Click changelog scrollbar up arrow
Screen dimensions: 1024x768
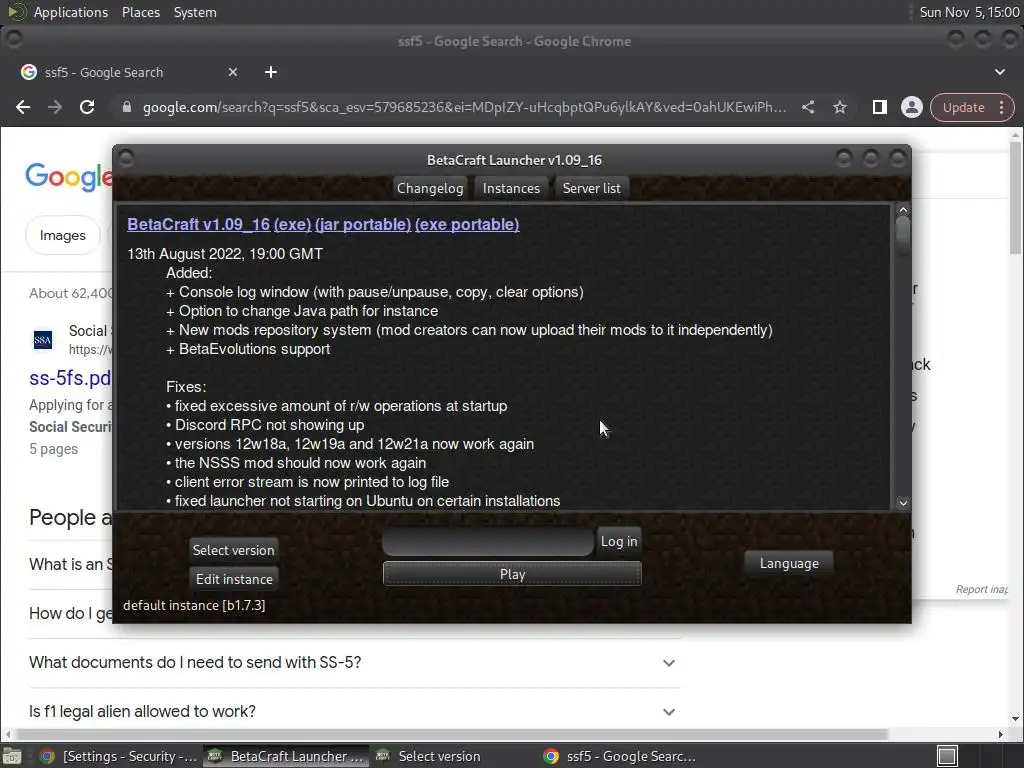click(x=903, y=210)
